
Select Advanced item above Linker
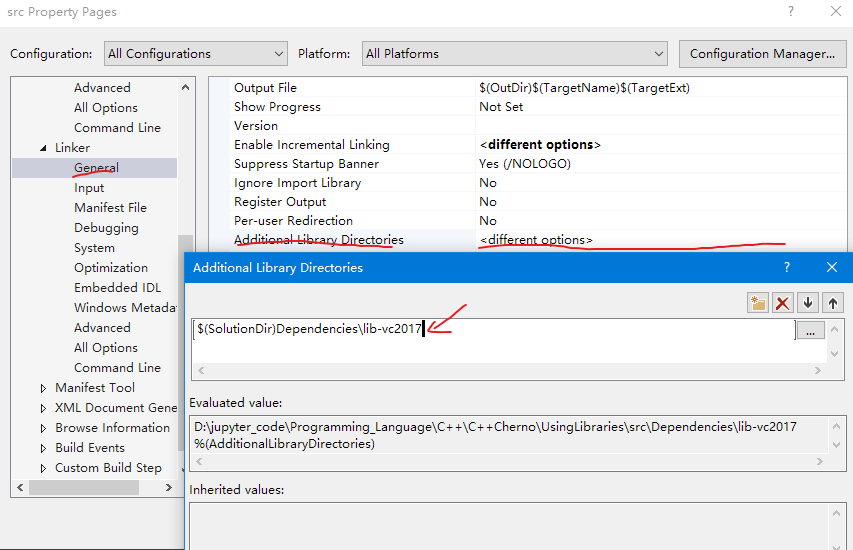point(102,88)
